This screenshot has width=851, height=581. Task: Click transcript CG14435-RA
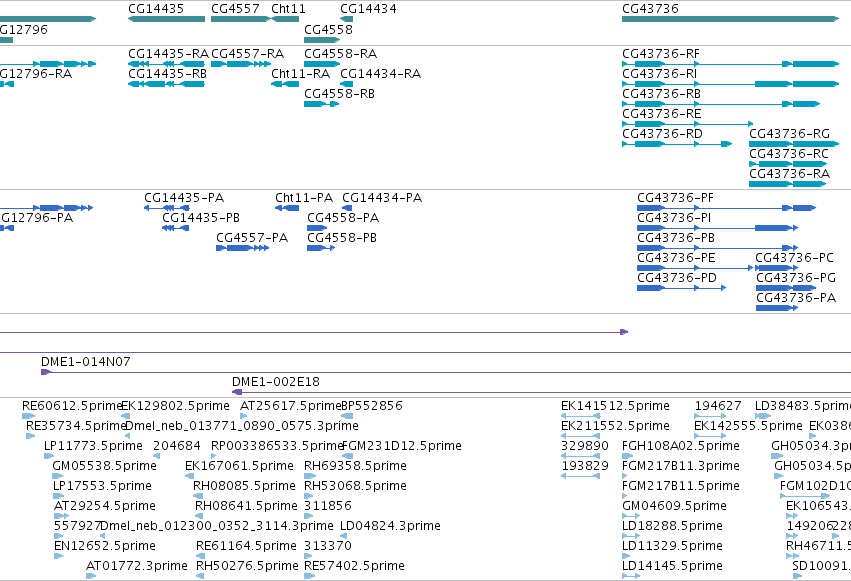click(x=168, y=54)
